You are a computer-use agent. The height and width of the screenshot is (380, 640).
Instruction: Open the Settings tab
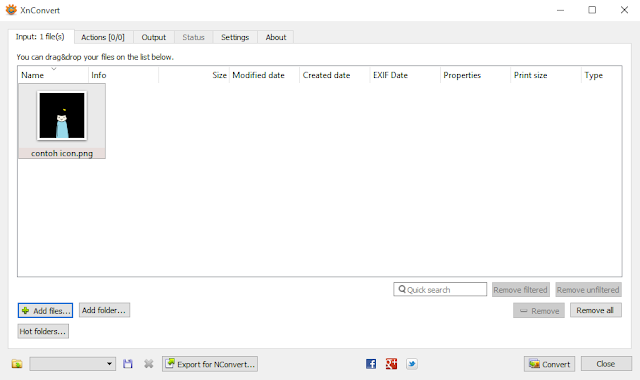point(235,37)
